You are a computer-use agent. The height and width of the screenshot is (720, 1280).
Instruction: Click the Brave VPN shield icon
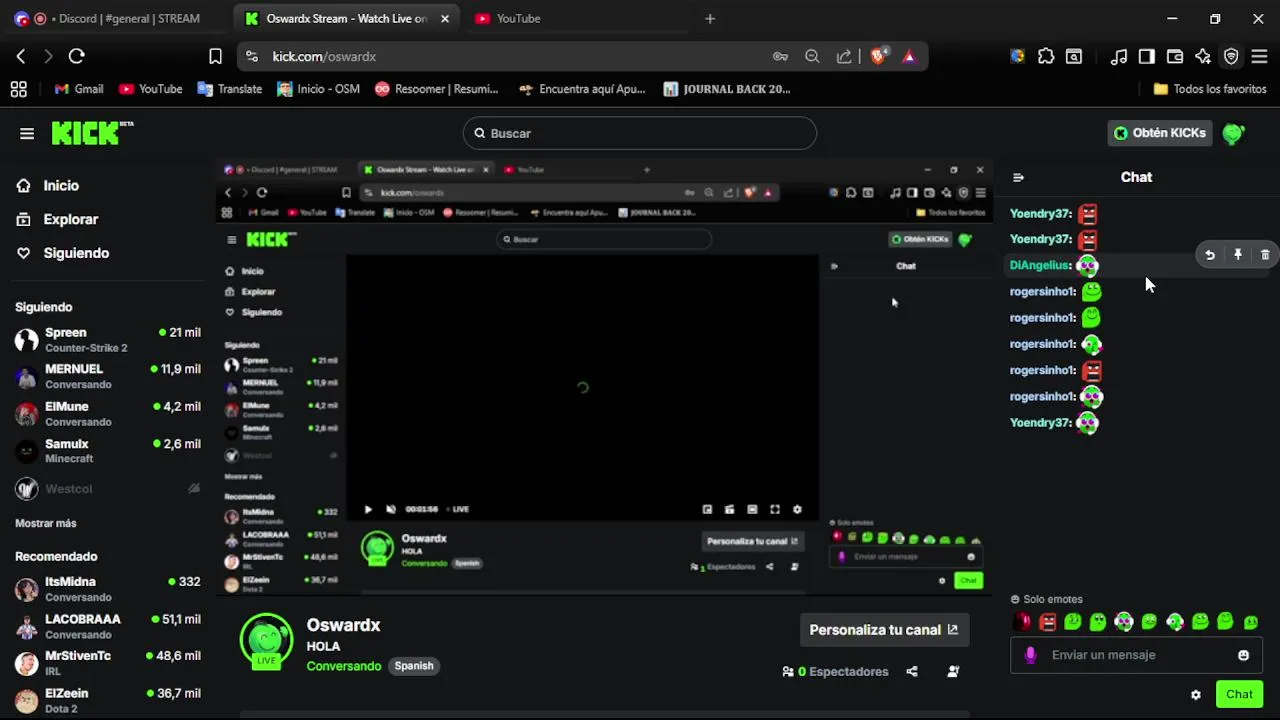tap(1231, 57)
